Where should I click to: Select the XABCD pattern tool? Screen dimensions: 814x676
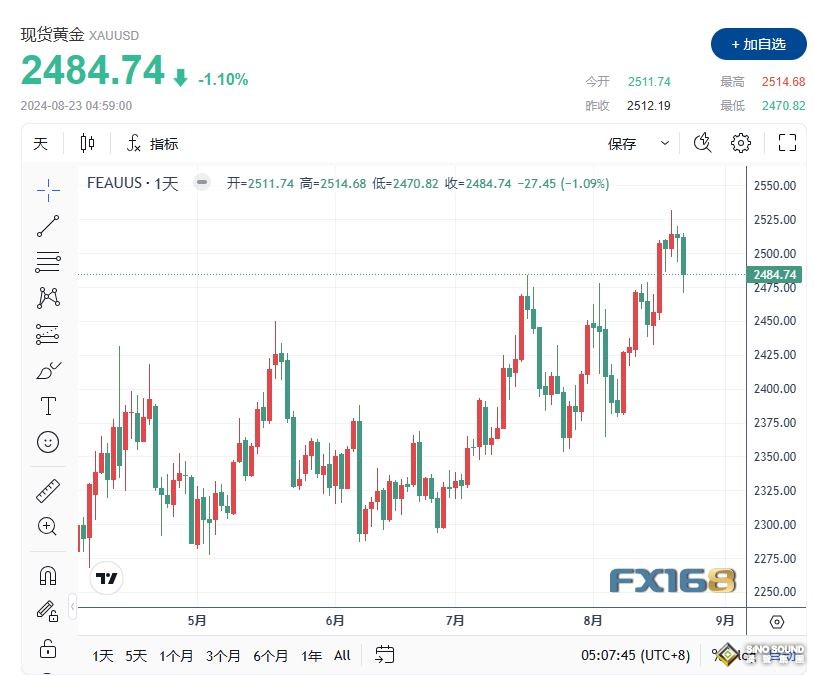[48, 298]
